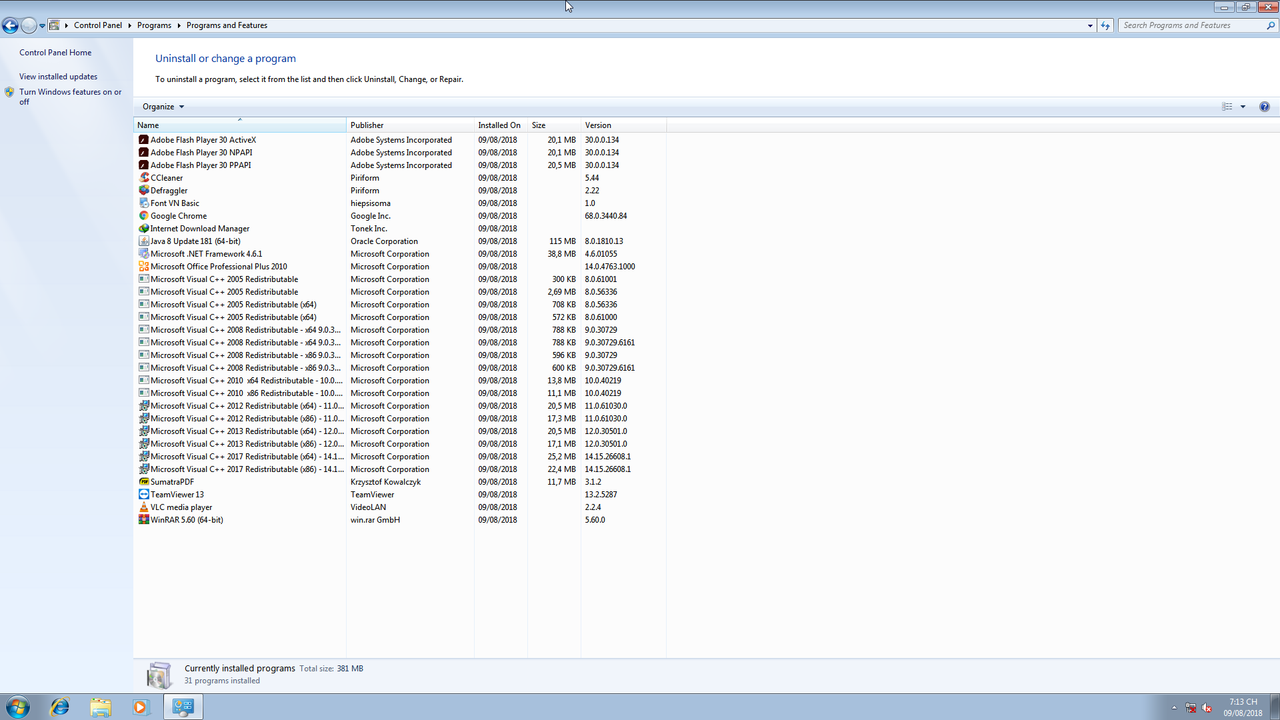Screen dimensions: 1280x720
Task: Click the Font VN Basic icon
Action: coord(144,203)
